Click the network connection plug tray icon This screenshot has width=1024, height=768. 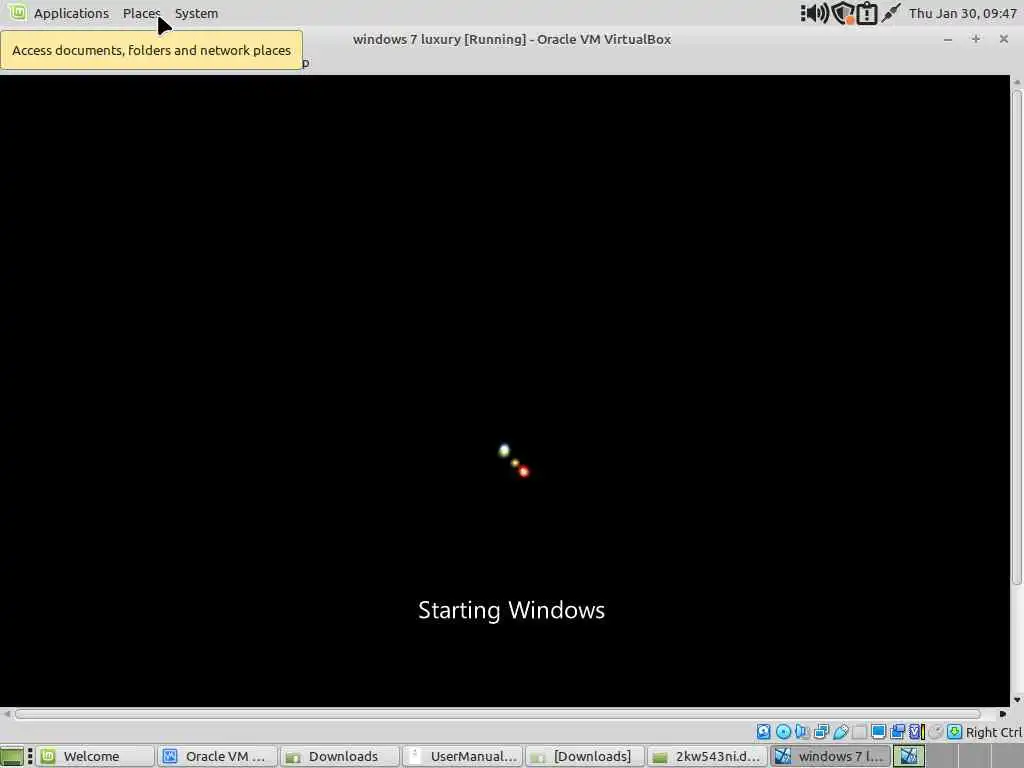(891, 12)
